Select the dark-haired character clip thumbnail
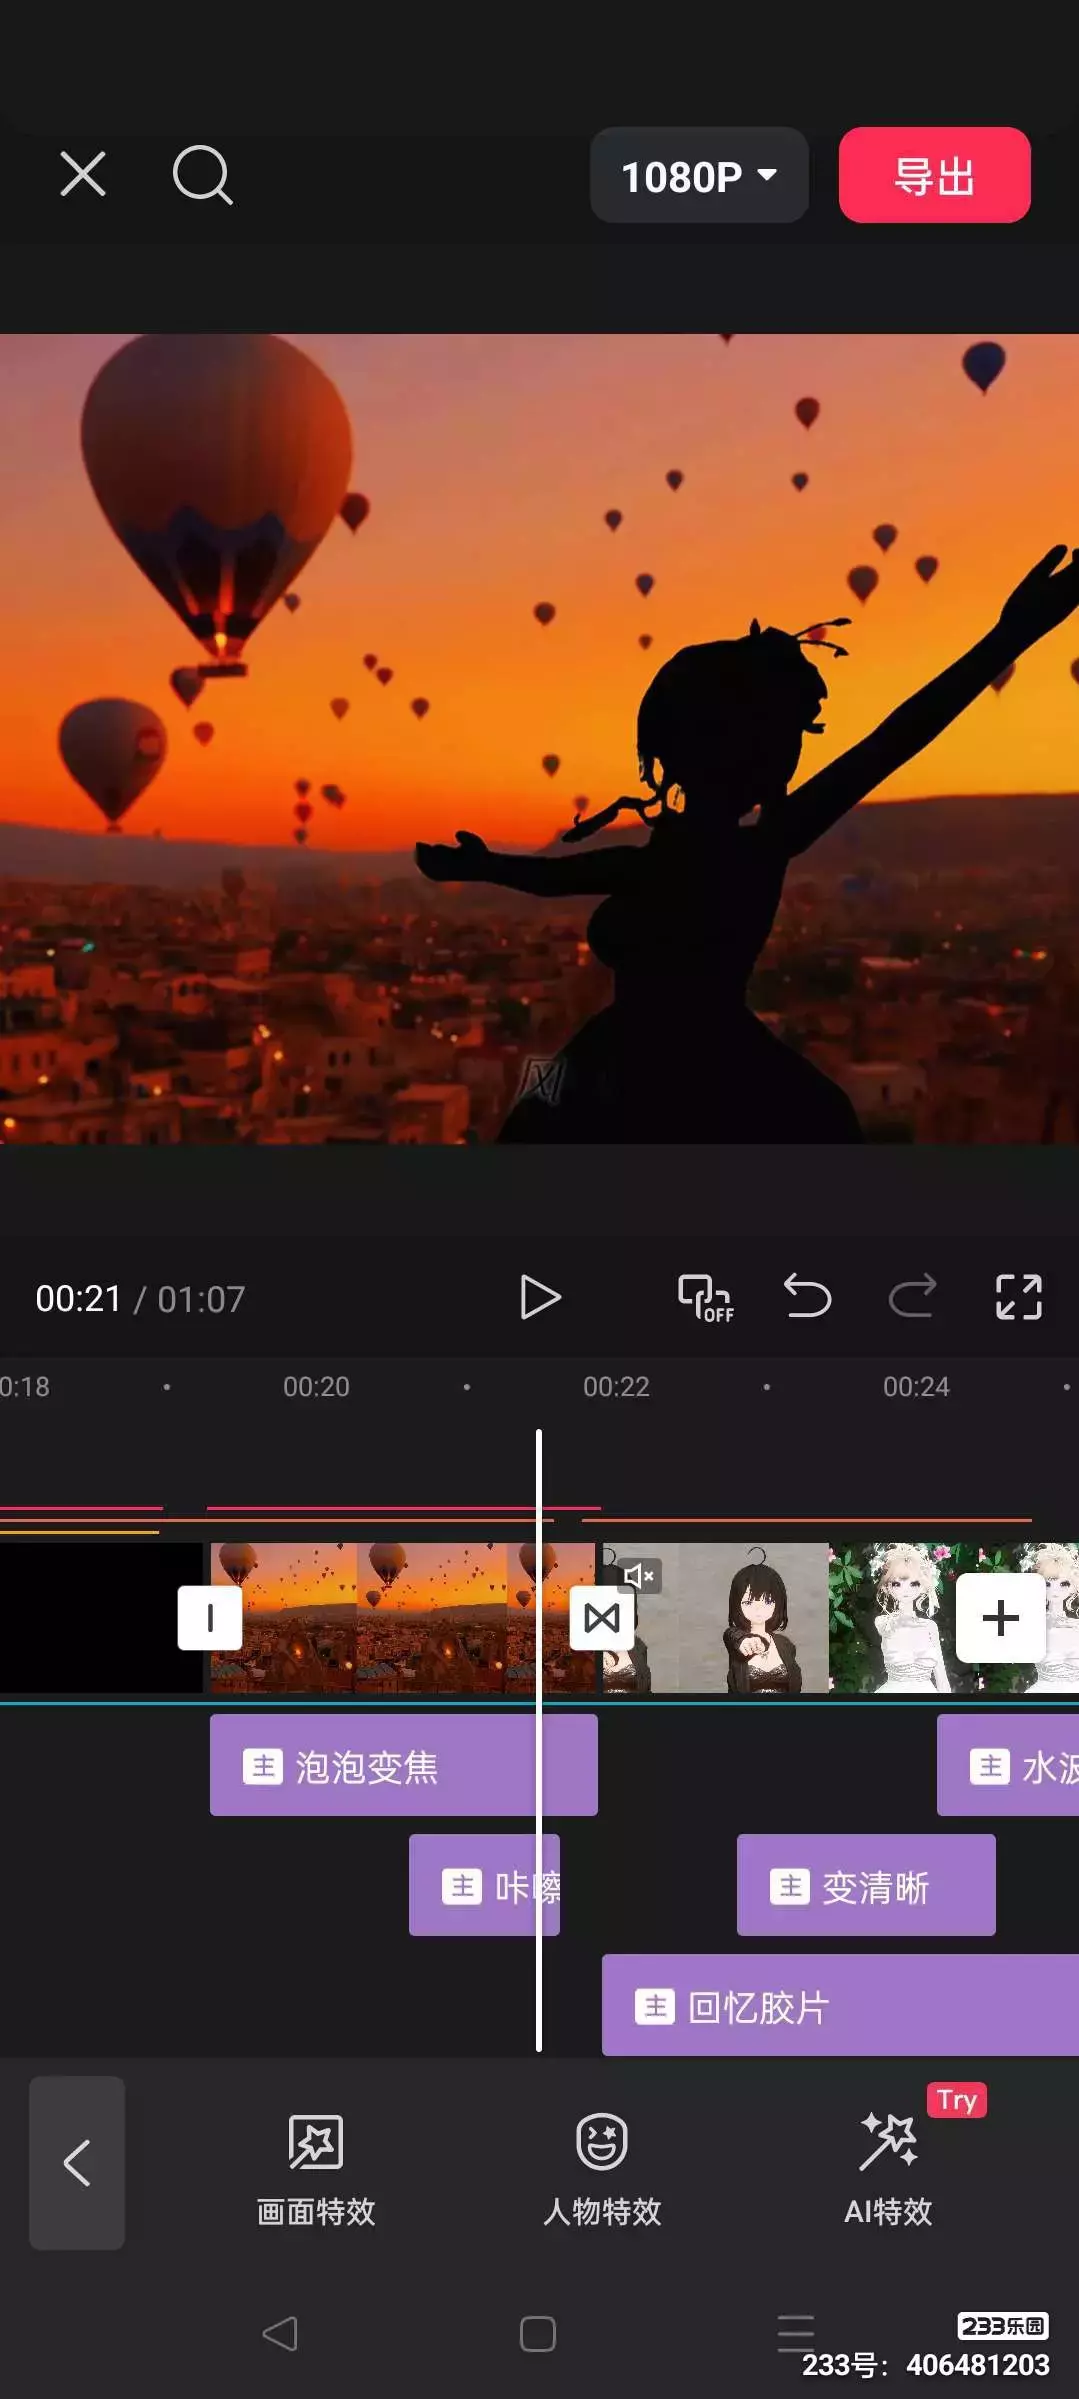Screen dimensions: 1079x2399 (716, 1618)
